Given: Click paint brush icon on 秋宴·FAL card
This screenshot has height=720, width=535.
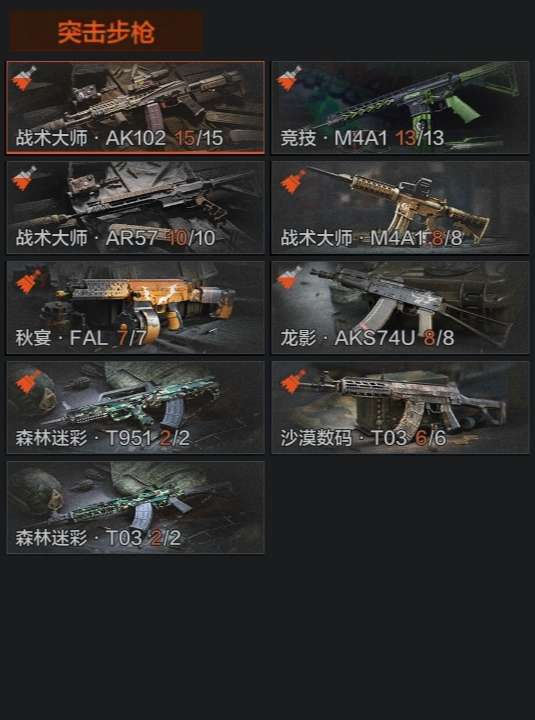Looking at the screenshot, I should (x=28, y=281).
